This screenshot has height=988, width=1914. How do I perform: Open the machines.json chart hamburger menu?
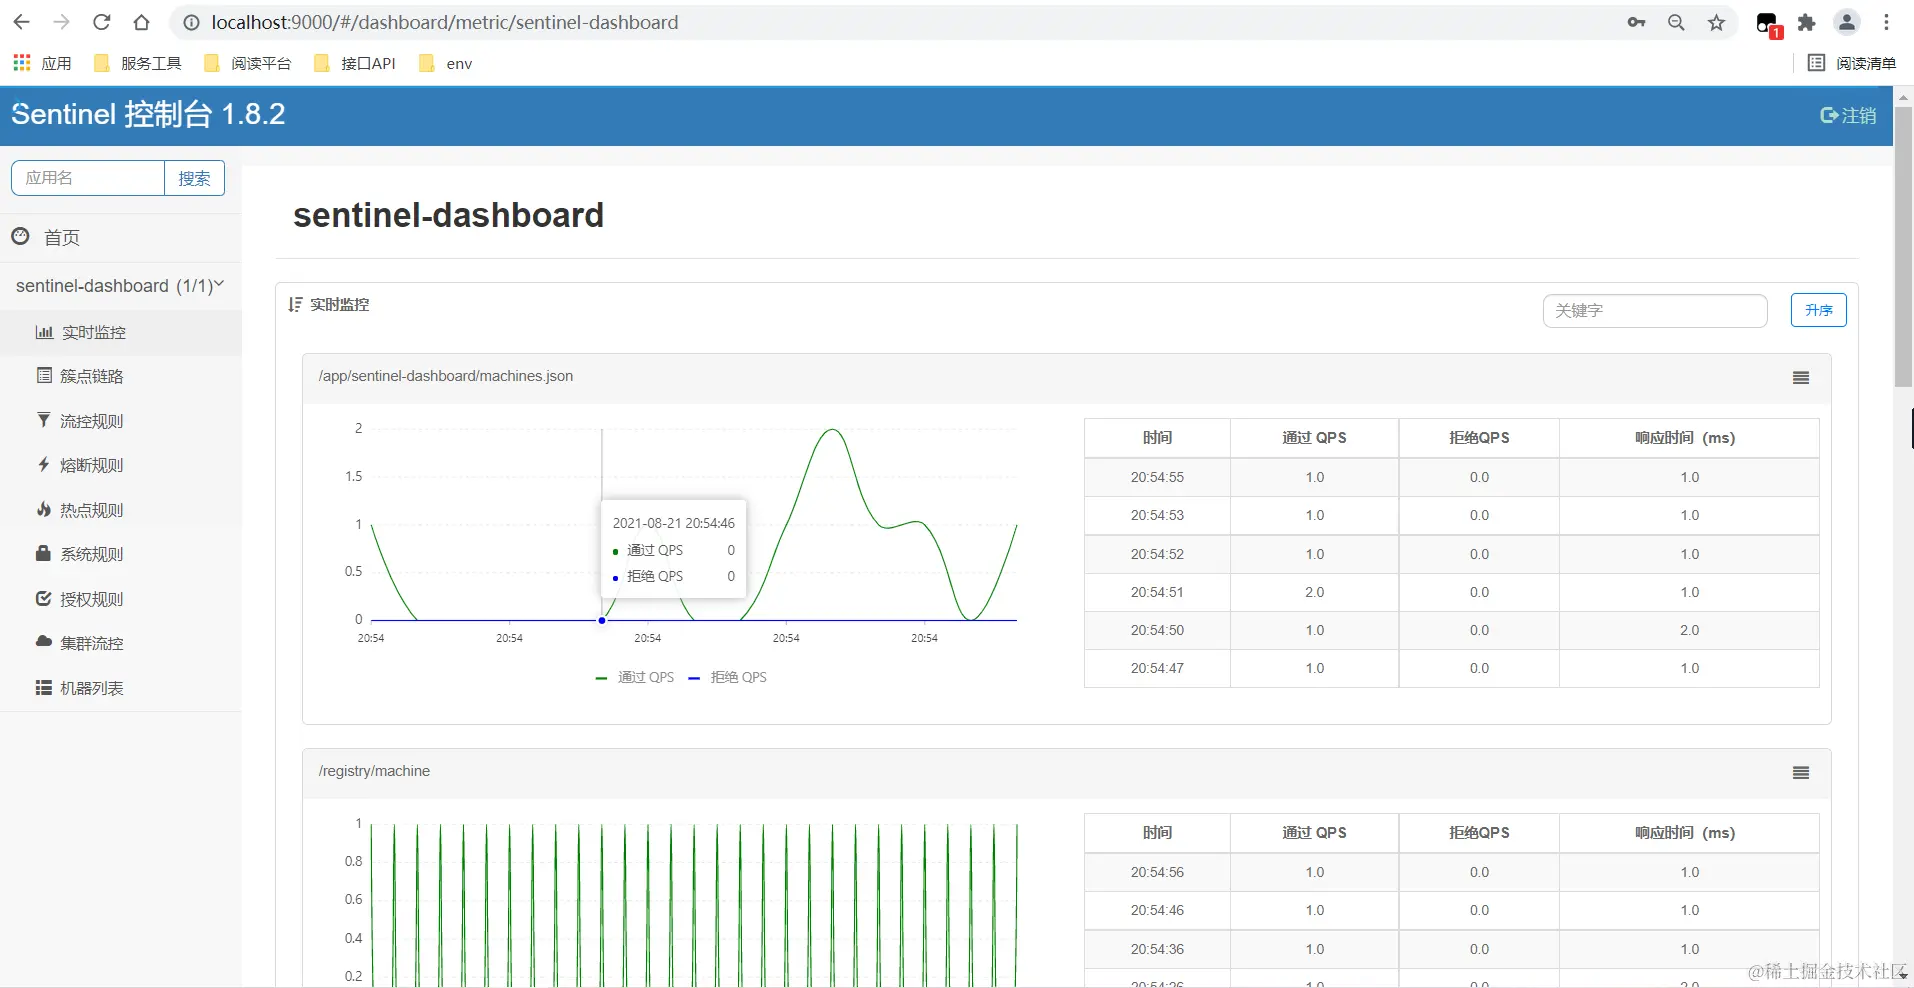[1800, 377]
